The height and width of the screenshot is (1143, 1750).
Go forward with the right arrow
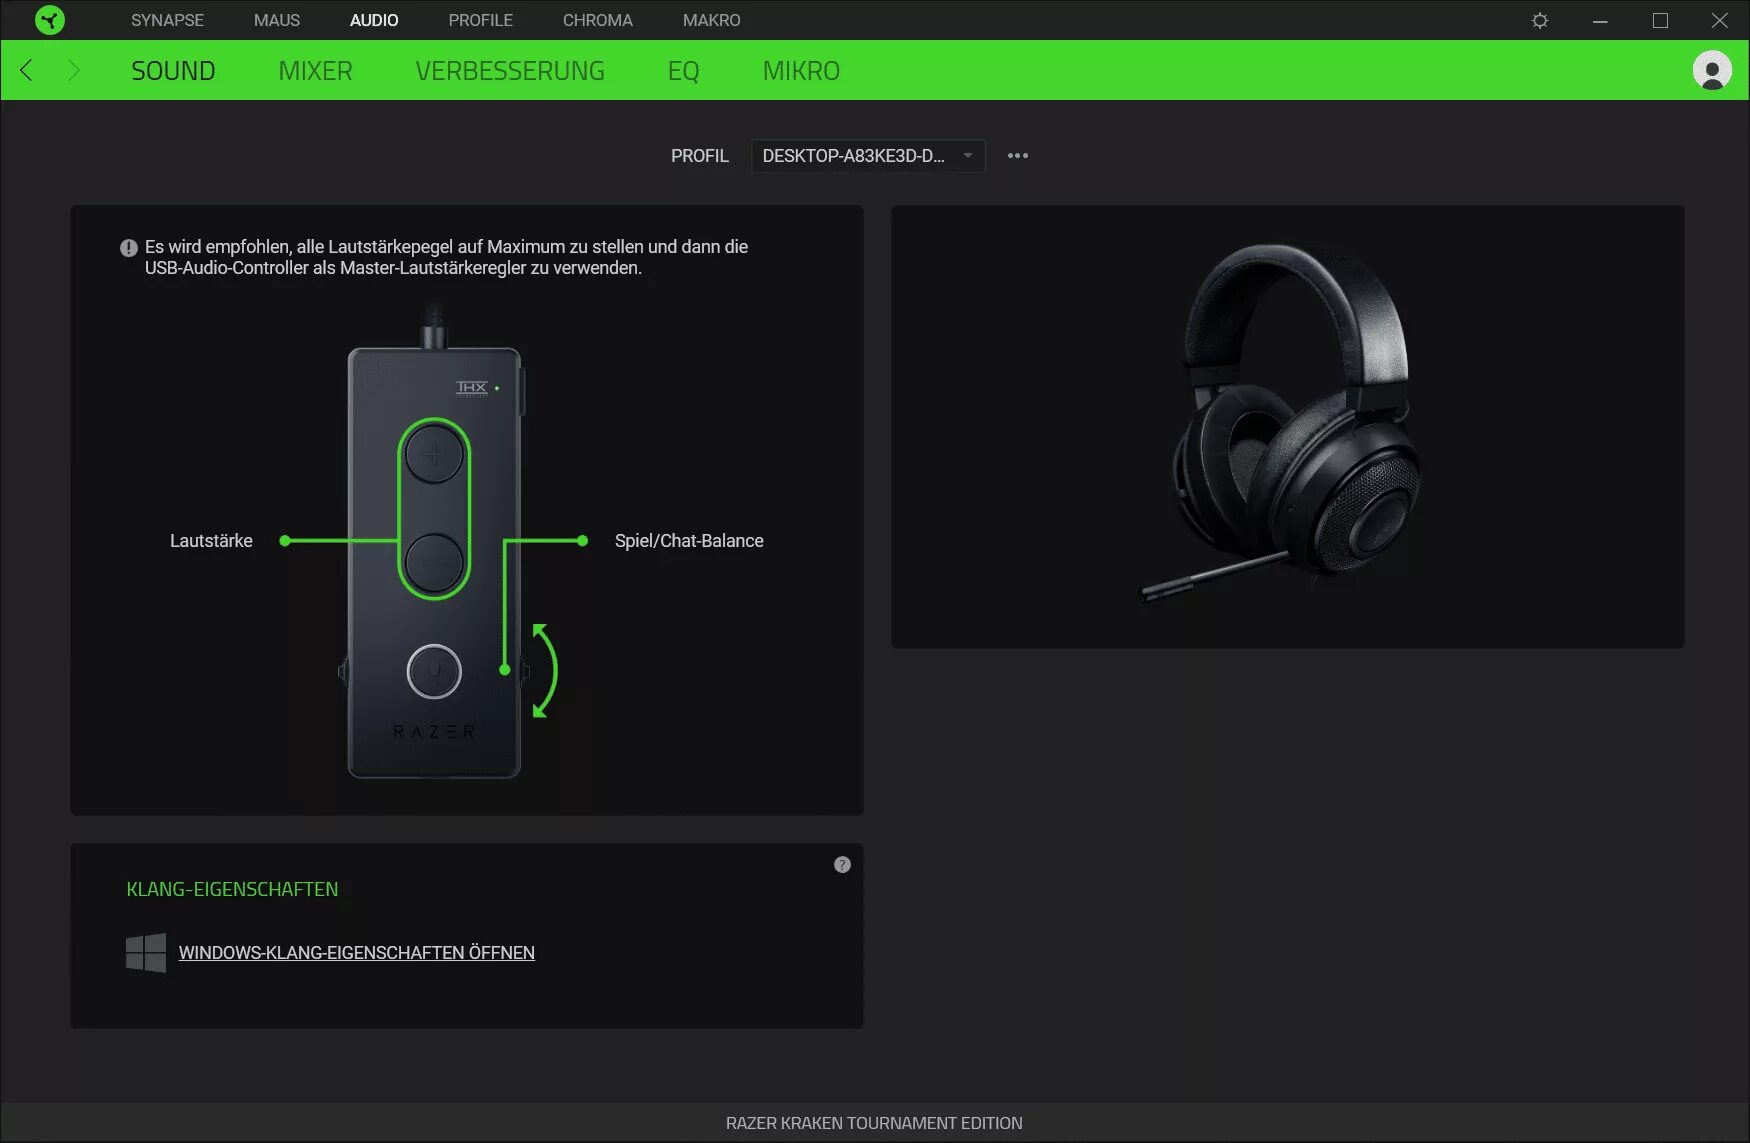coord(73,70)
